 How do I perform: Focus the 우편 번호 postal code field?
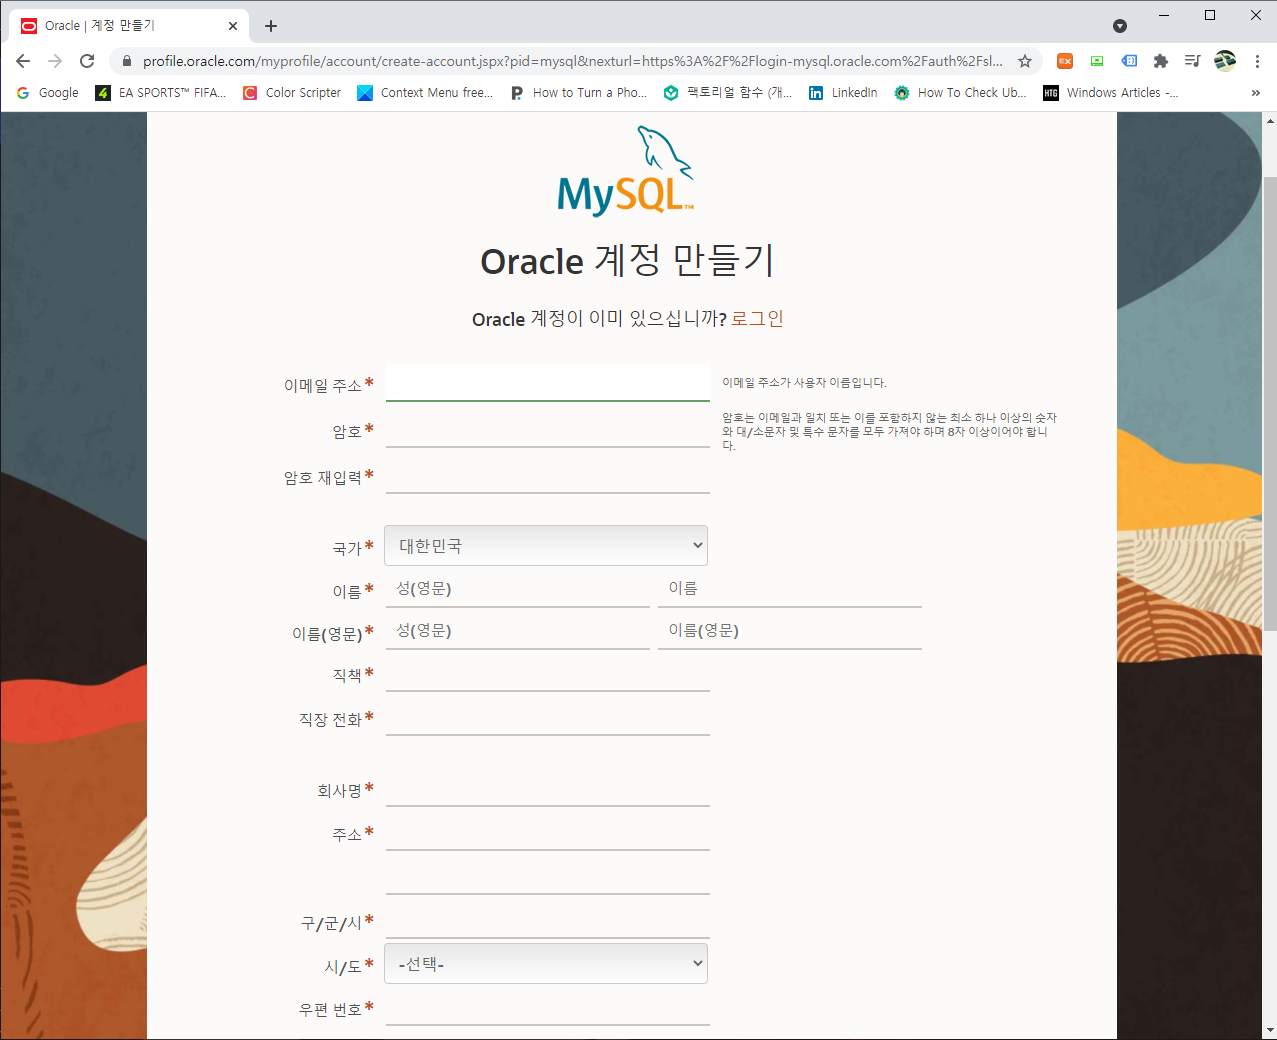(x=548, y=1008)
